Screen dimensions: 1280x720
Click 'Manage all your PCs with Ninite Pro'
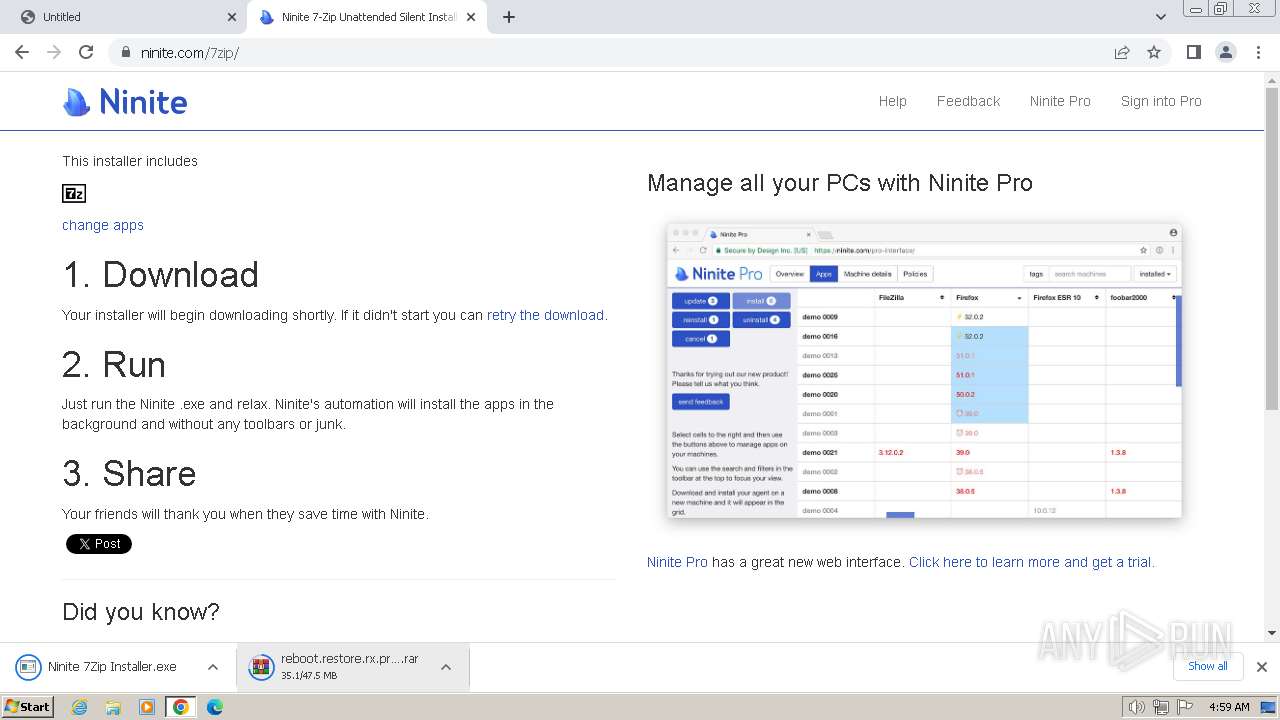[x=840, y=183]
